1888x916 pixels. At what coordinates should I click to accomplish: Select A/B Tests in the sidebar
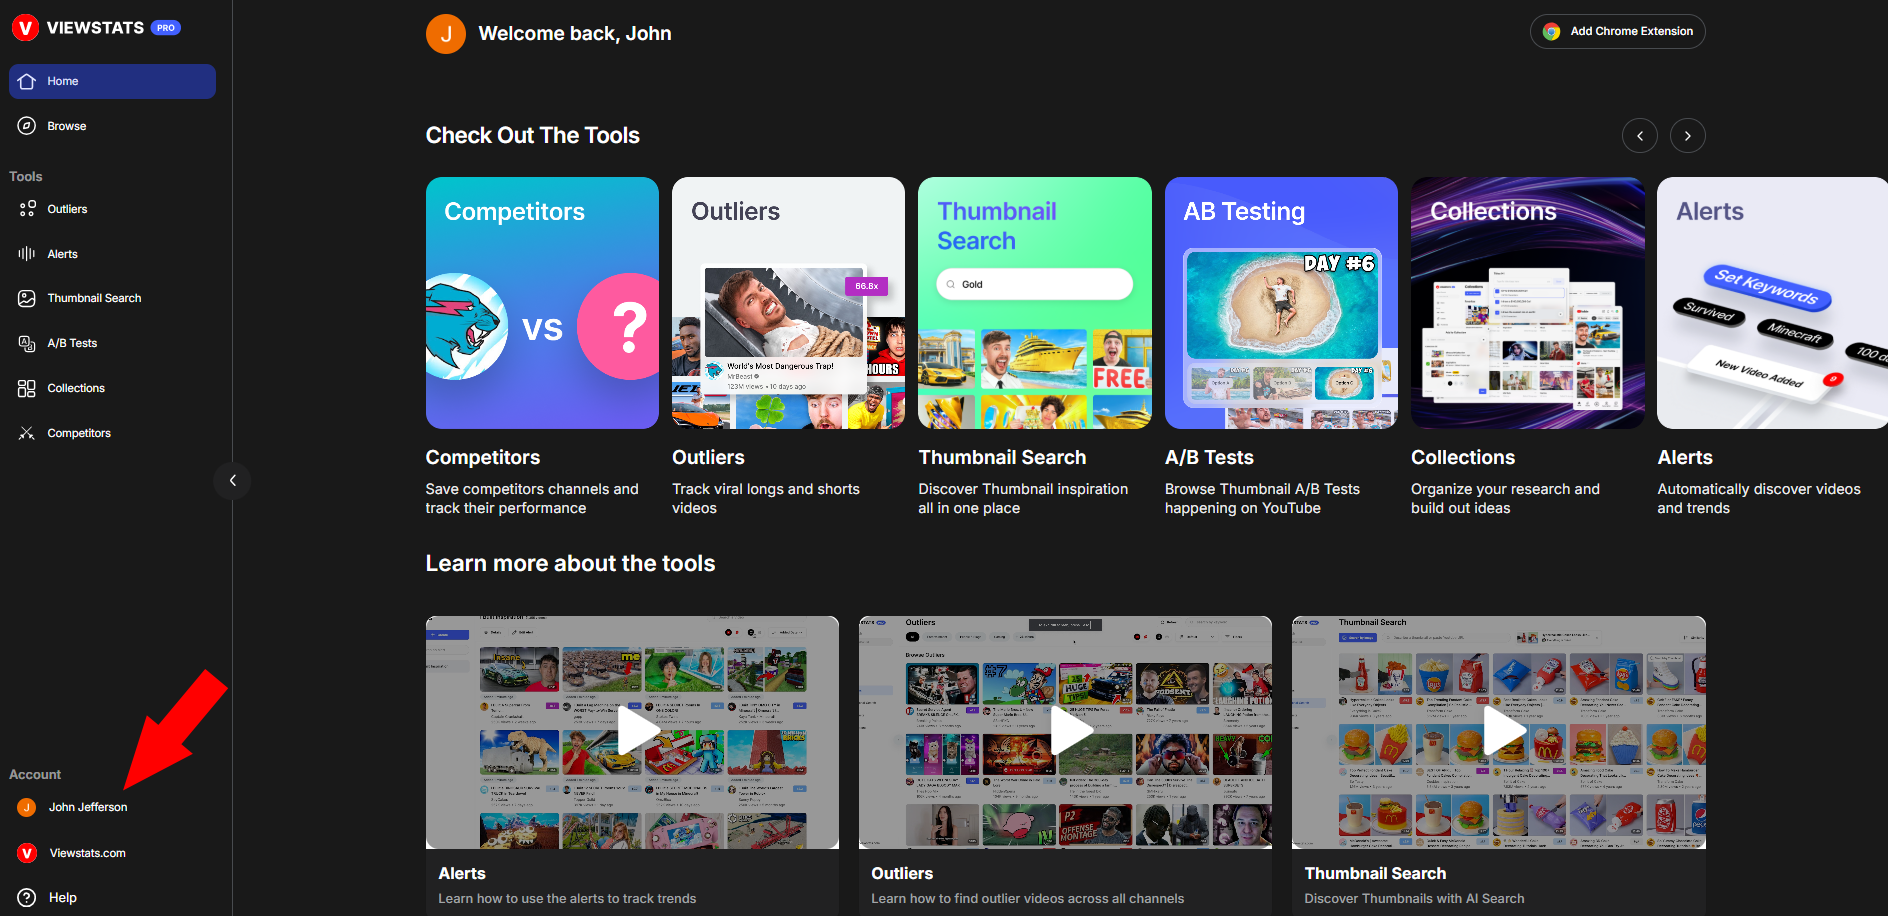(112, 343)
